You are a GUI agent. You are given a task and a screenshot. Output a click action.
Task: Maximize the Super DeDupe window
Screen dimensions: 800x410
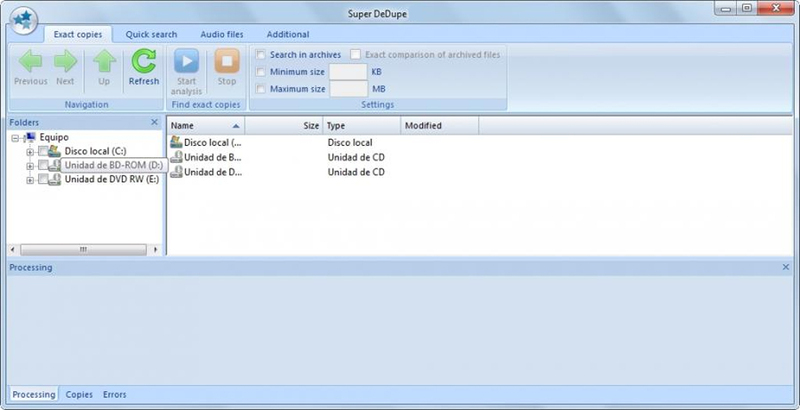point(747,8)
